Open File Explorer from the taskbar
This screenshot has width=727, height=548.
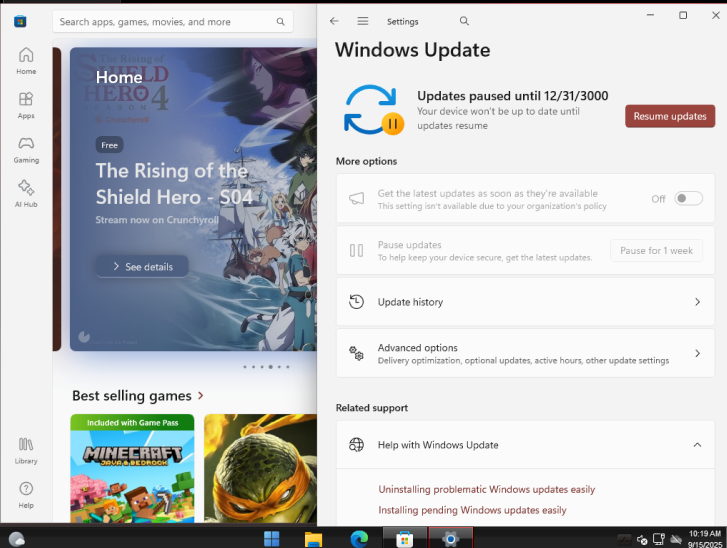[x=313, y=539]
